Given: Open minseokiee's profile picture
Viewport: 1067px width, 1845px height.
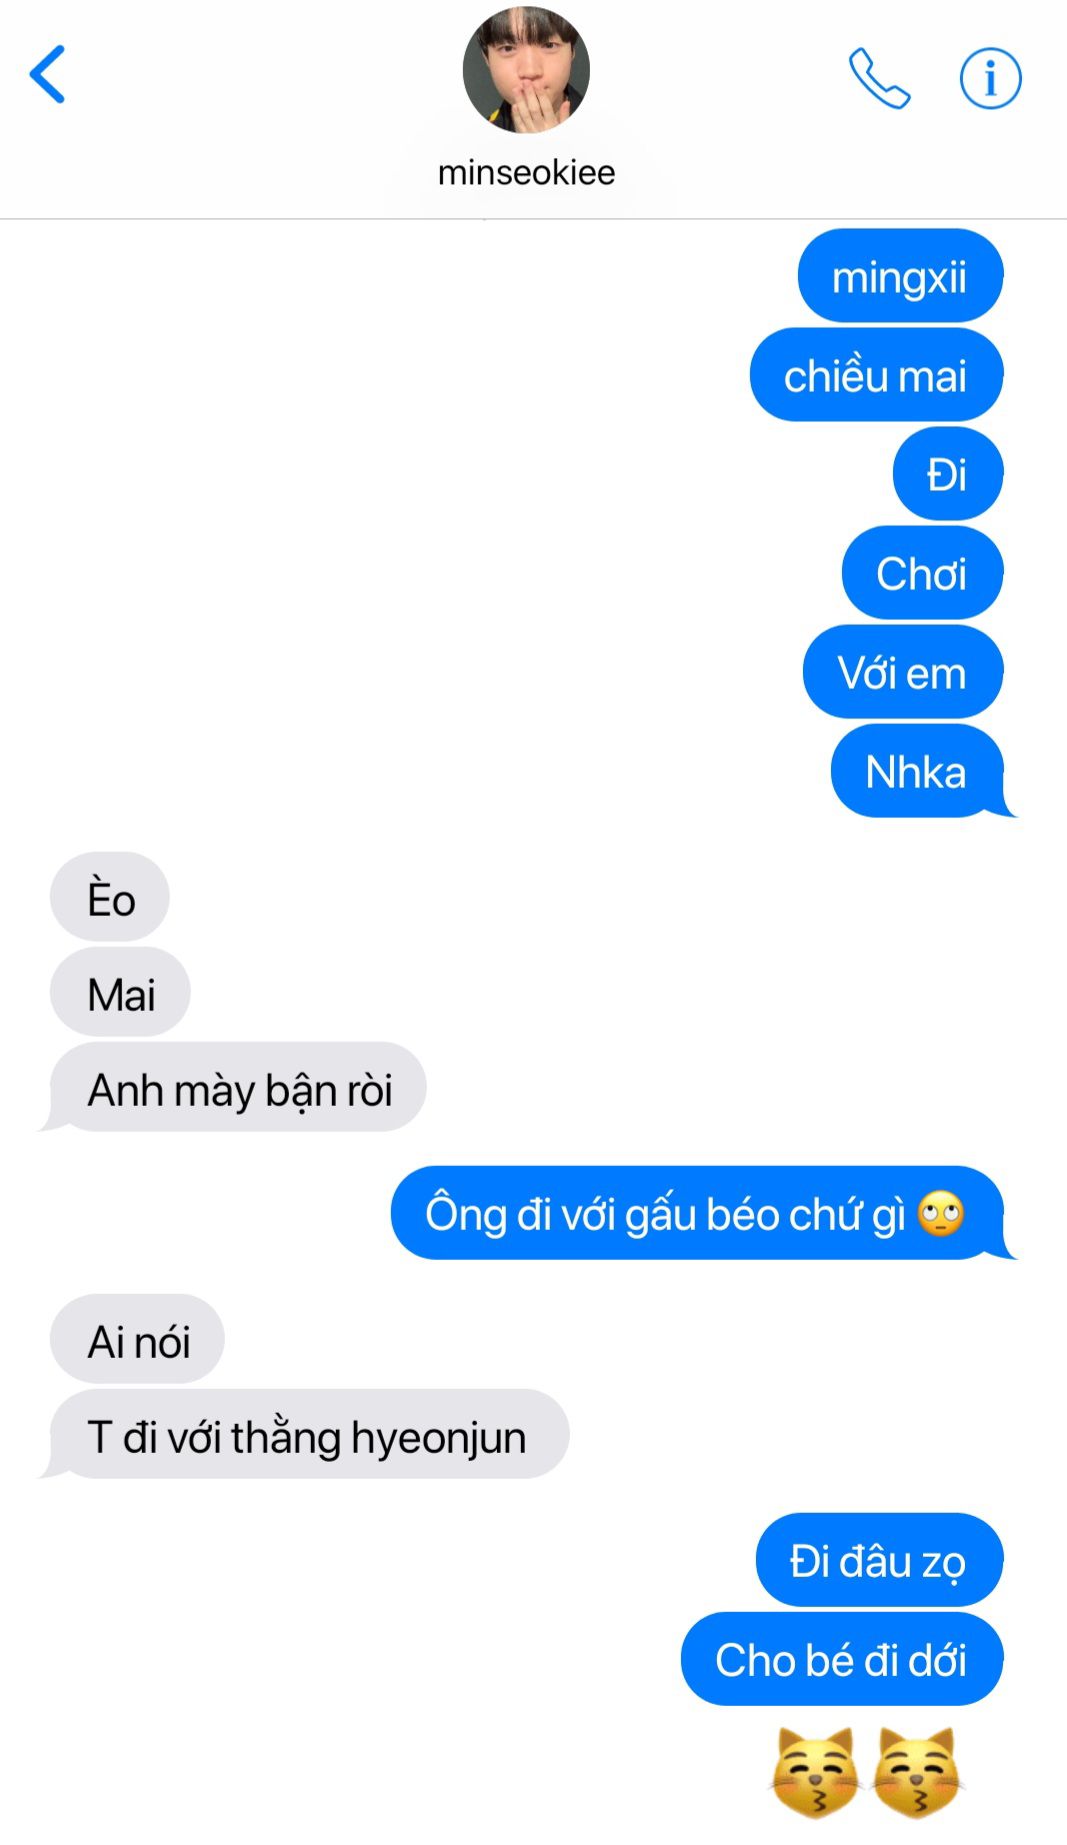Looking at the screenshot, I should pyautogui.click(x=526, y=70).
